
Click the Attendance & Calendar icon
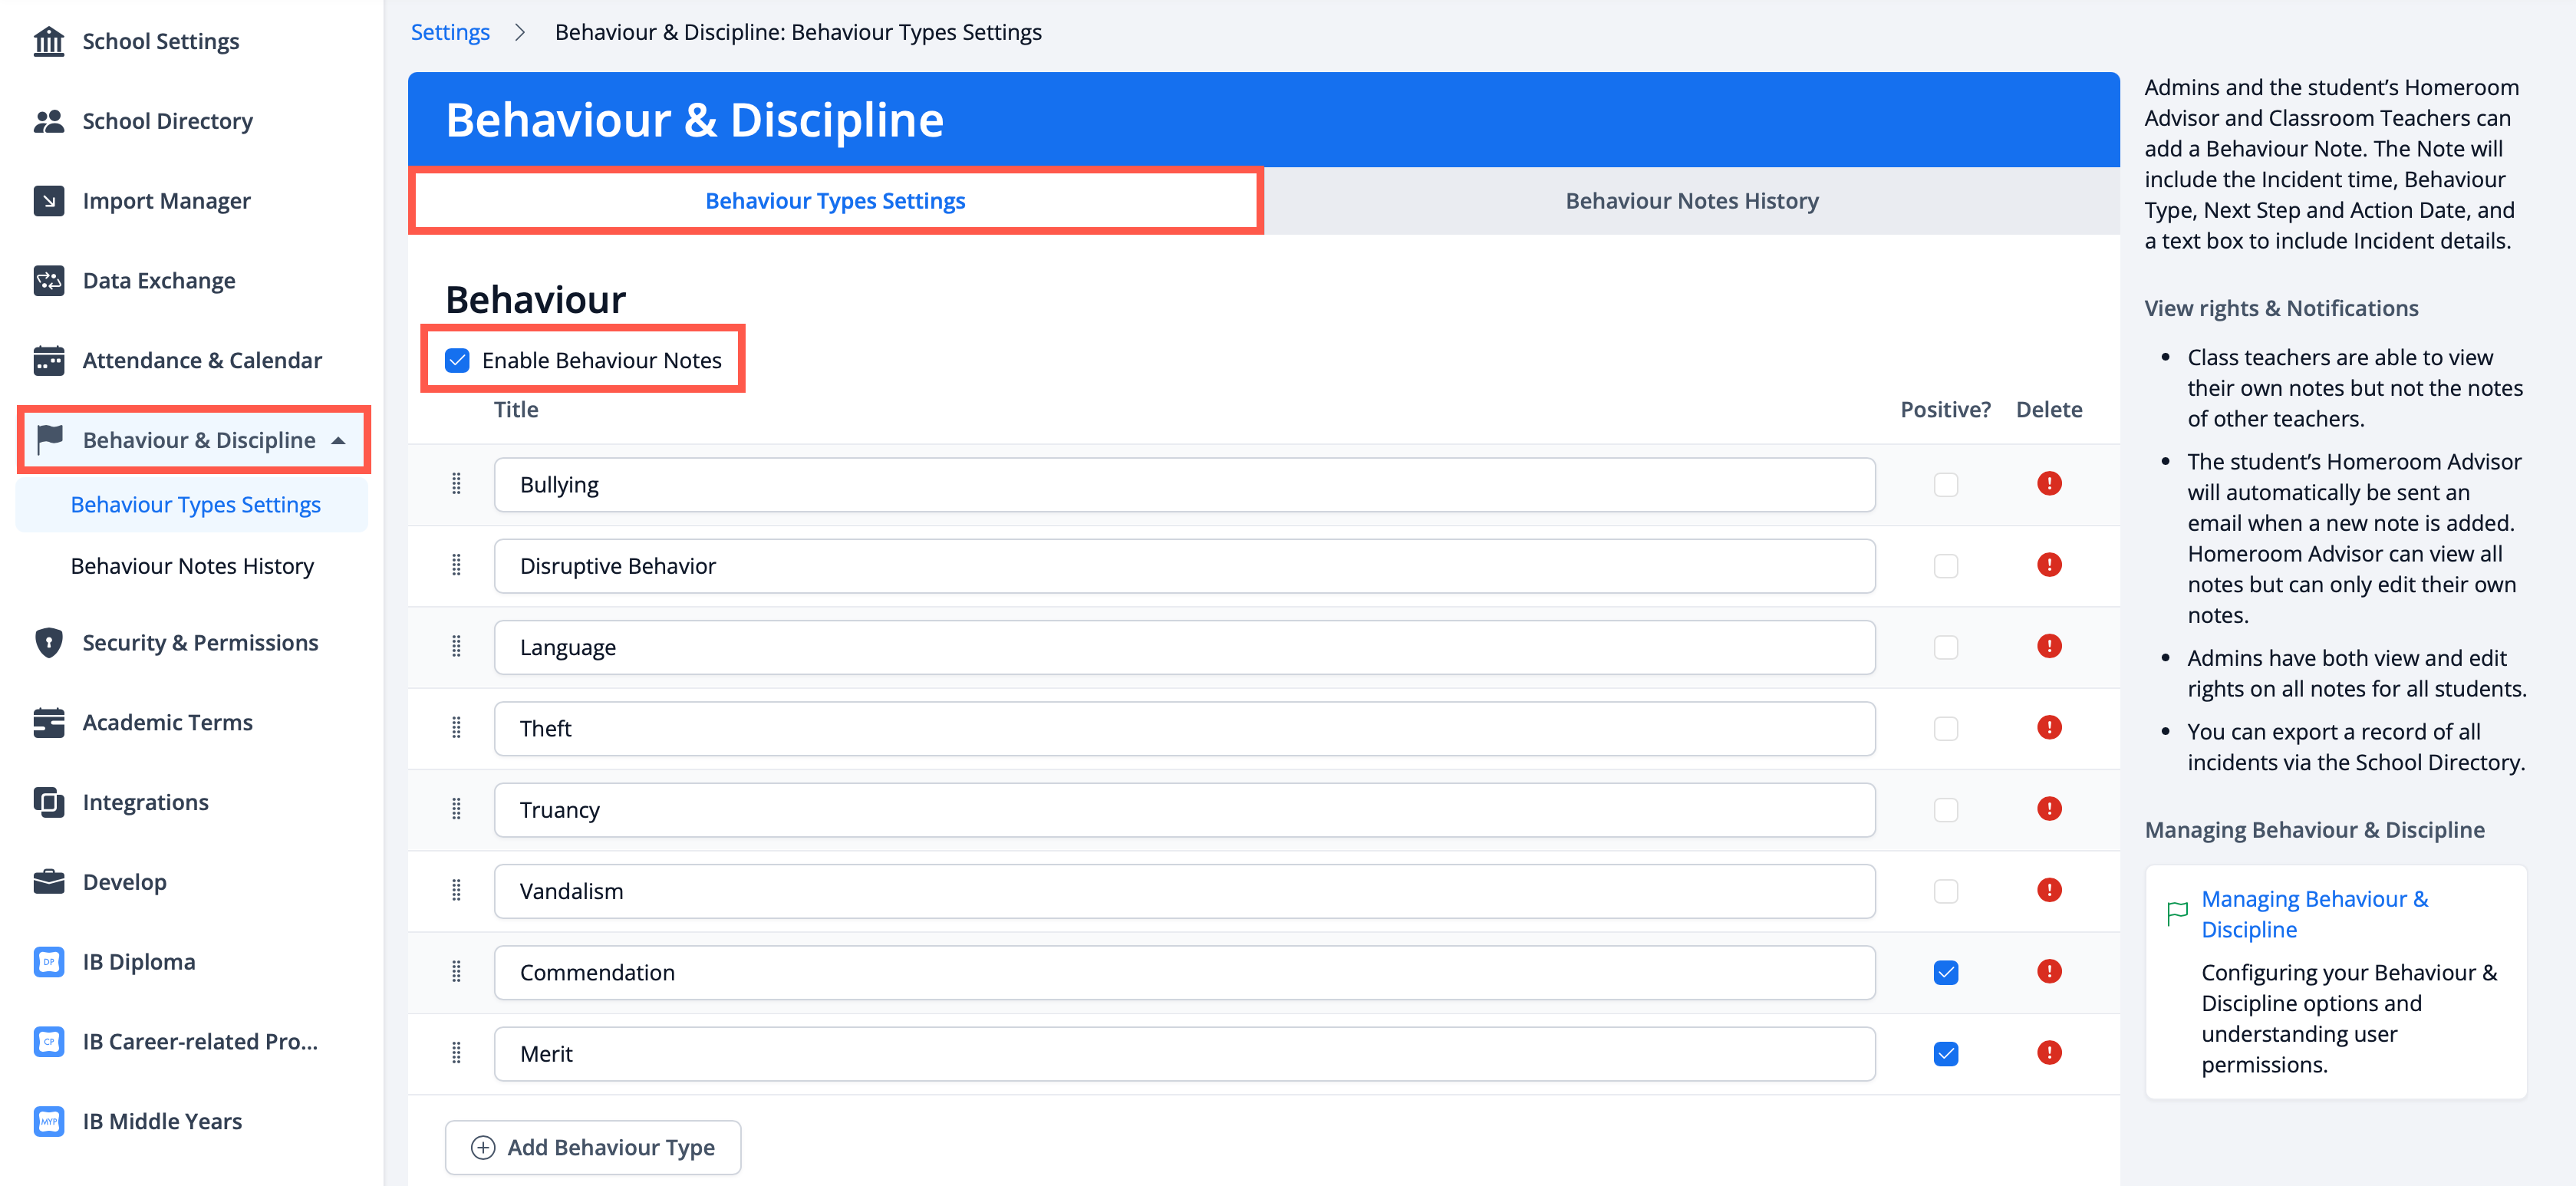pyautogui.click(x=48, y=360)
